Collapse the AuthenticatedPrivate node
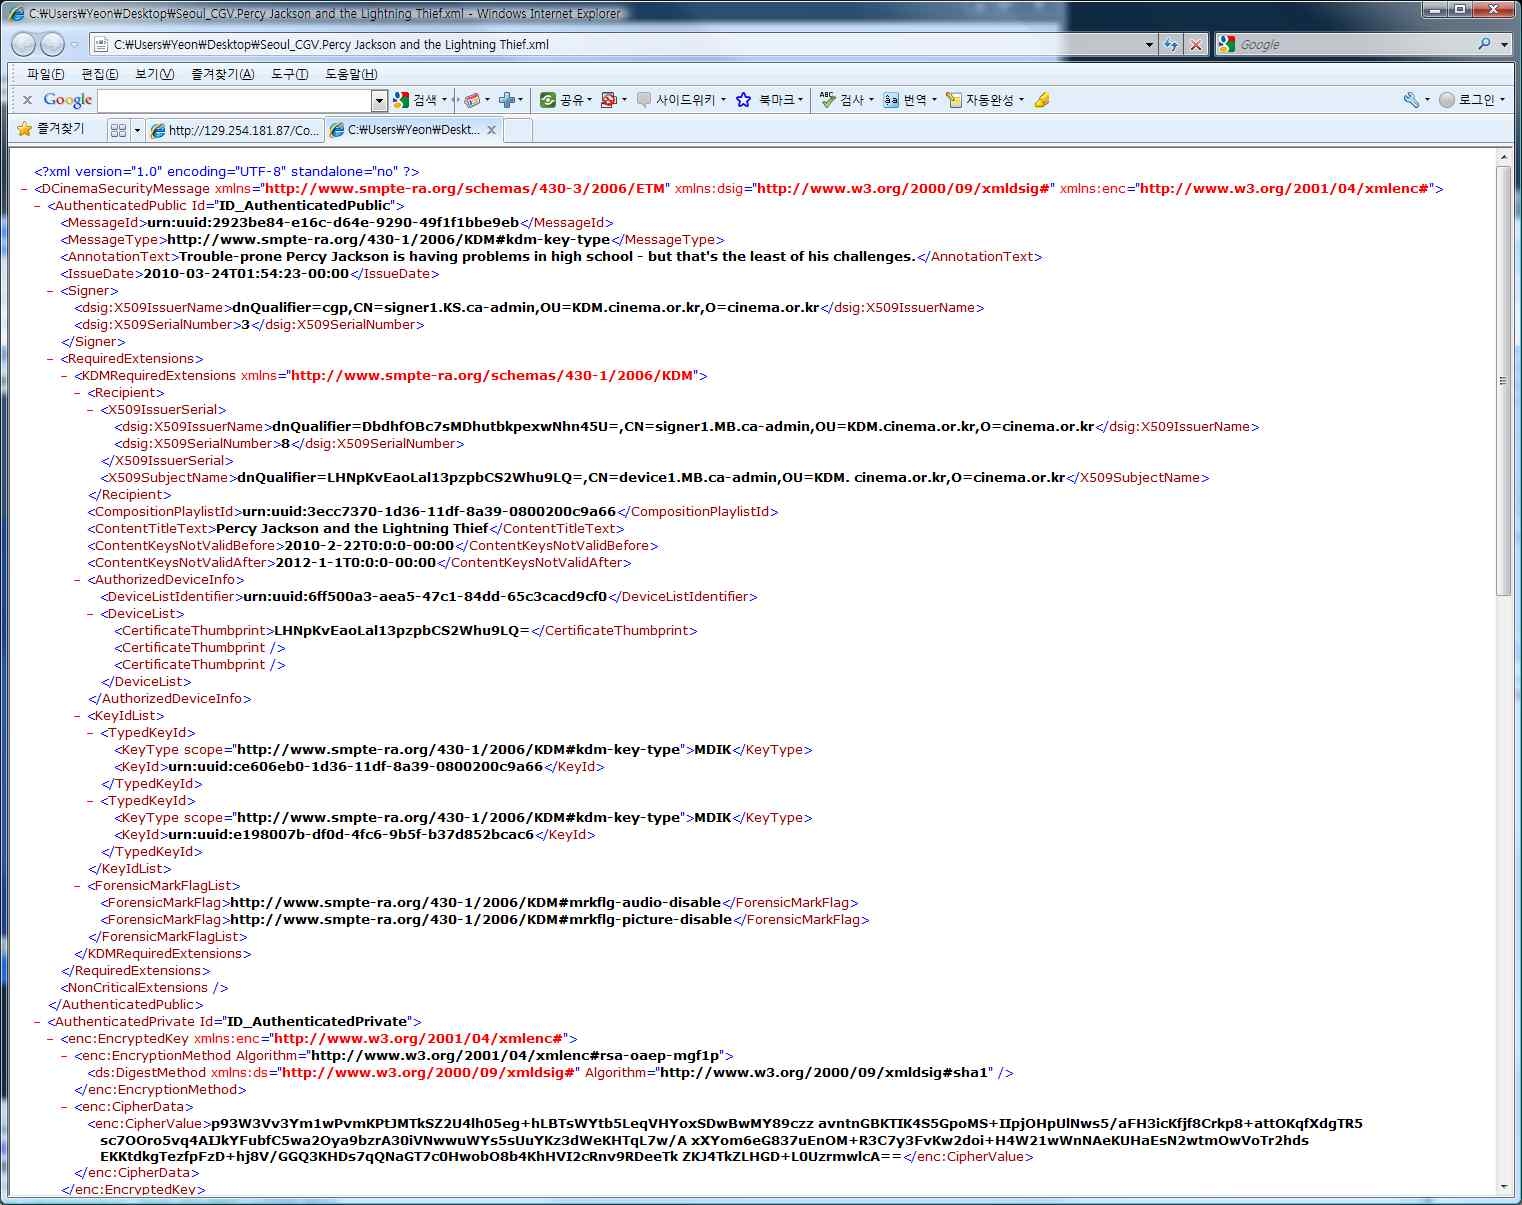Image resolution: width=1522 pixels, height=1205 pixels. (37, 1022)
